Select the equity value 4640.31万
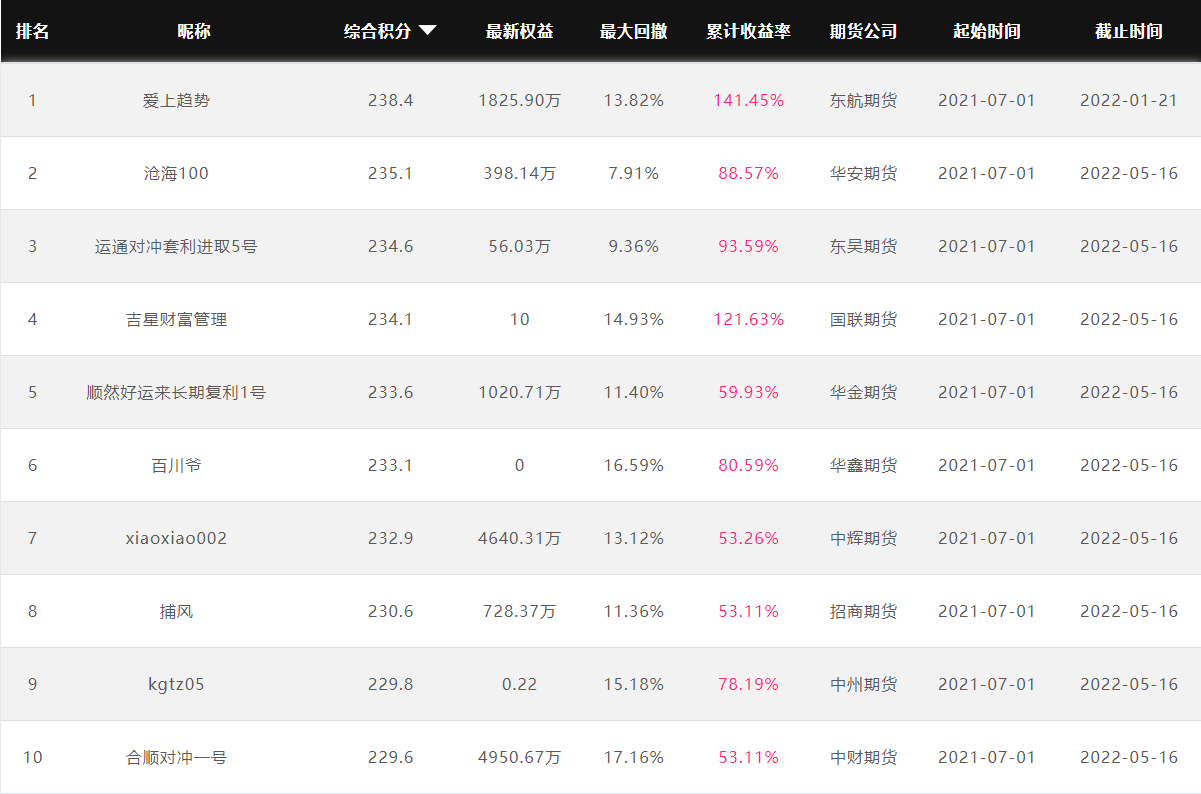 pyautogui.click(x=519, y=538)
